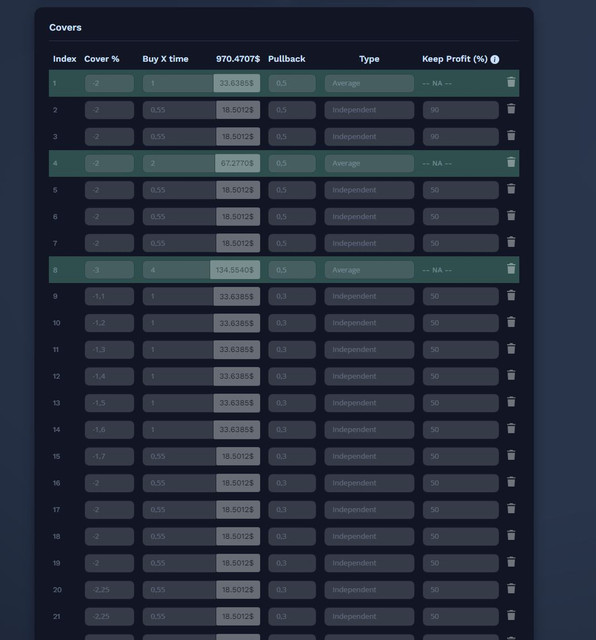Edit Pullback field in row 19
This screenshot has width=596, height=640.
click(292, 563)
